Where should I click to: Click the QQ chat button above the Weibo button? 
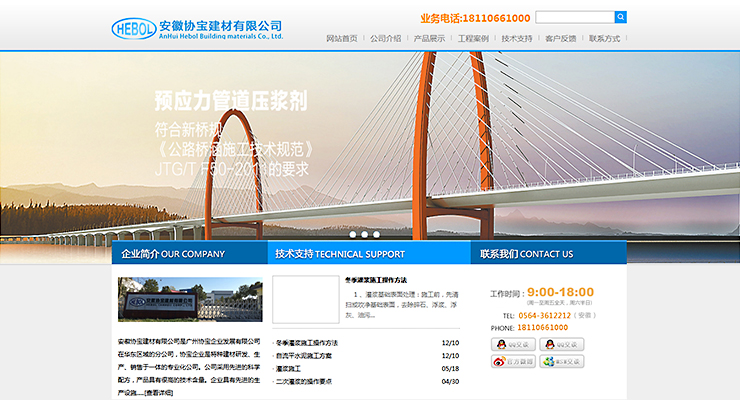pyautogui.click(x=513, y=344)
